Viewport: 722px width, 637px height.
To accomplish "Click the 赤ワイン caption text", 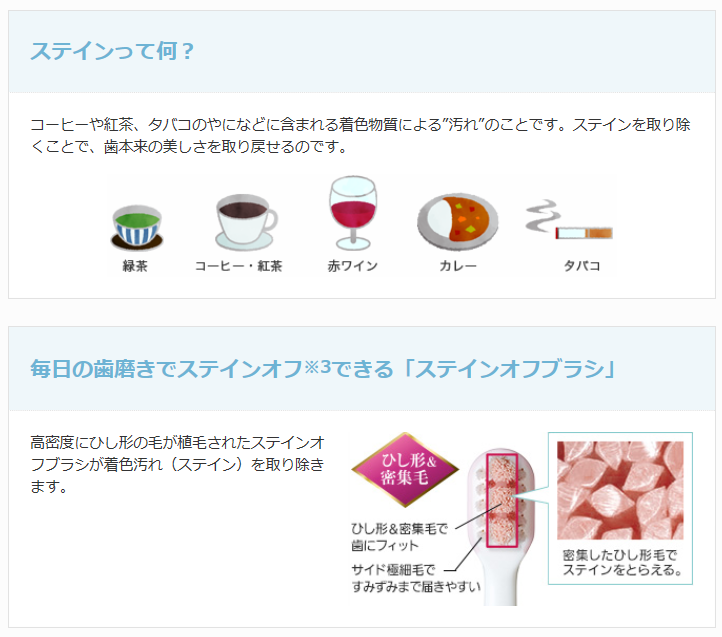I will [x=353, y=266].
